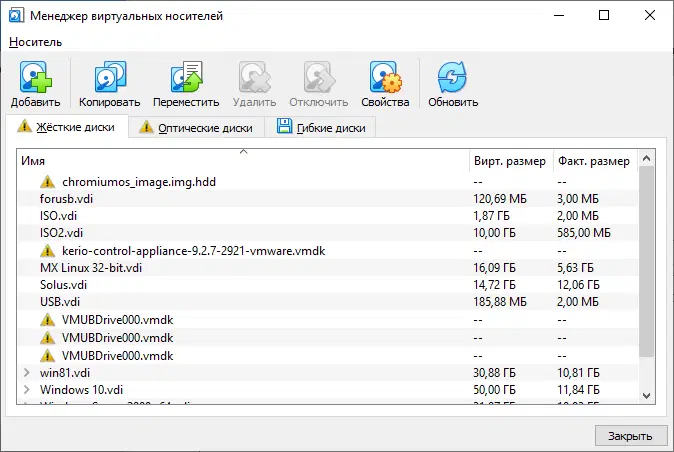The image size is (674, 452).
Task: Click the warning icon beside chromiumos_image.img.hdd
Action: pos(47,182)
